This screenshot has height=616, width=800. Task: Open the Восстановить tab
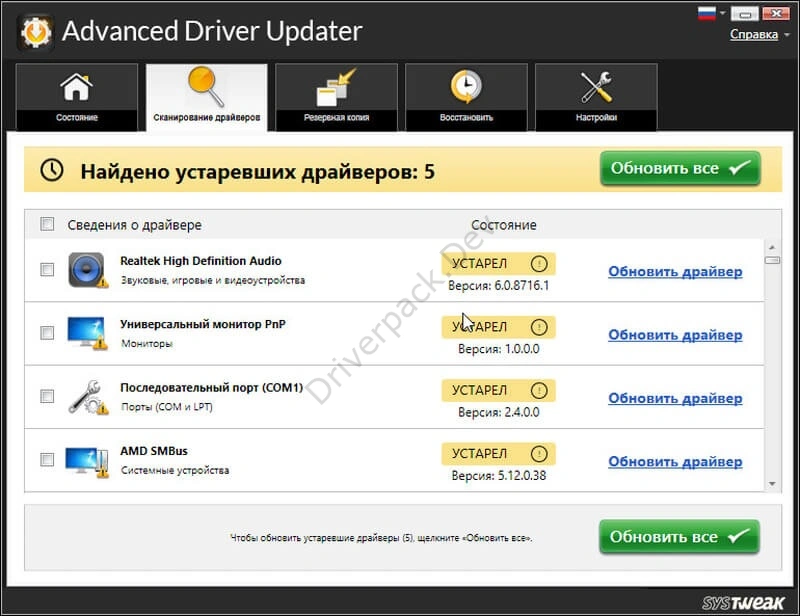click(x=466, y=97)
